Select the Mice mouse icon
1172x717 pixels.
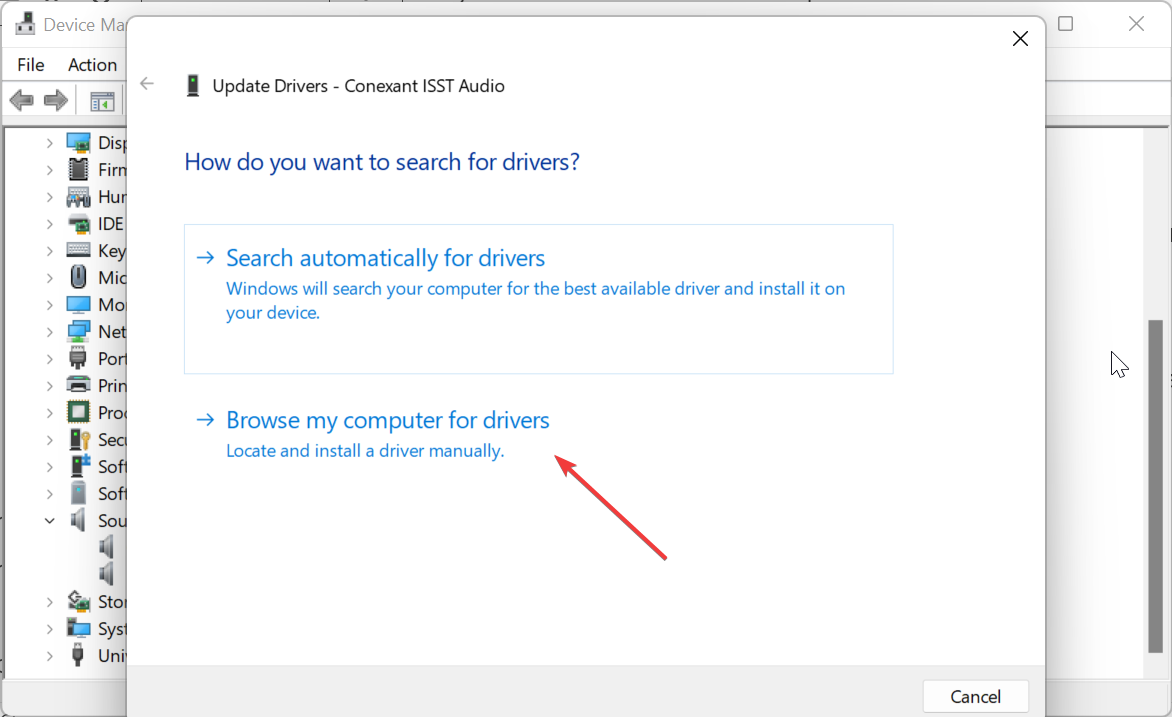[x=78, y=277]
